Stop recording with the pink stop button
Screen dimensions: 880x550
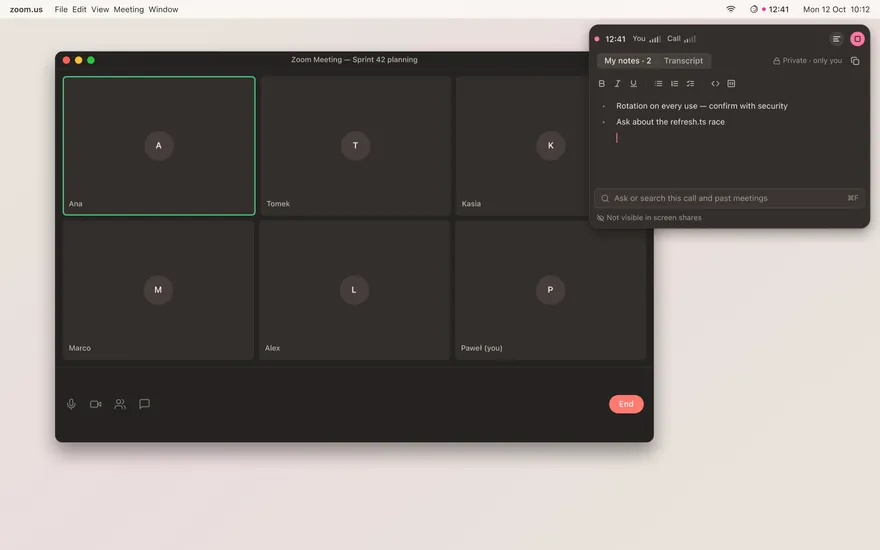pyautogui.click(x=857, y=39)
